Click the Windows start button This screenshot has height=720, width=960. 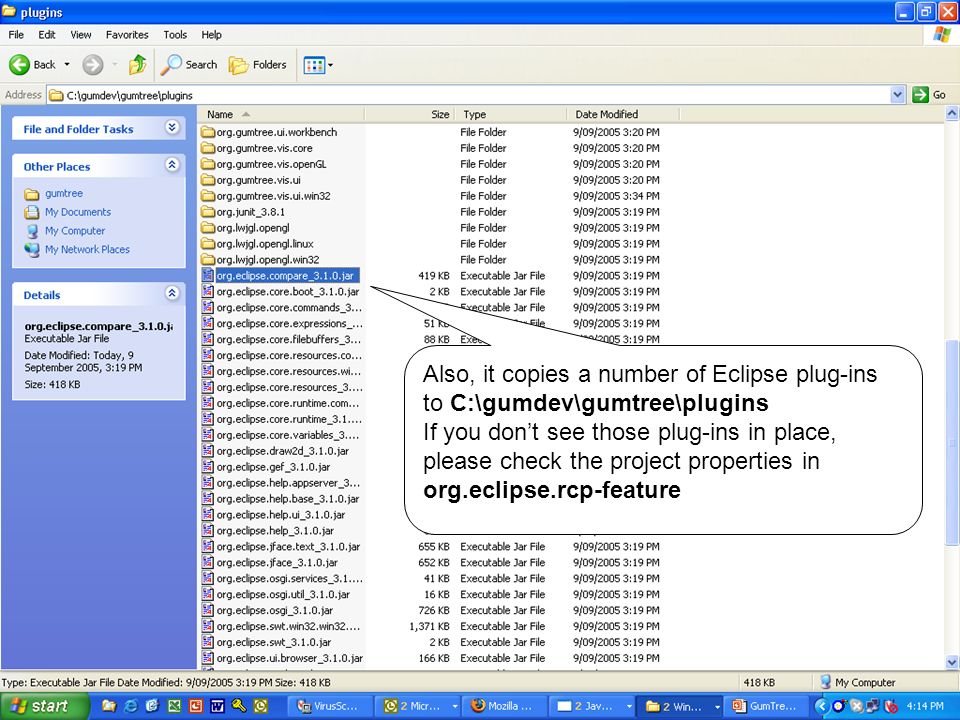pos(44,706)
